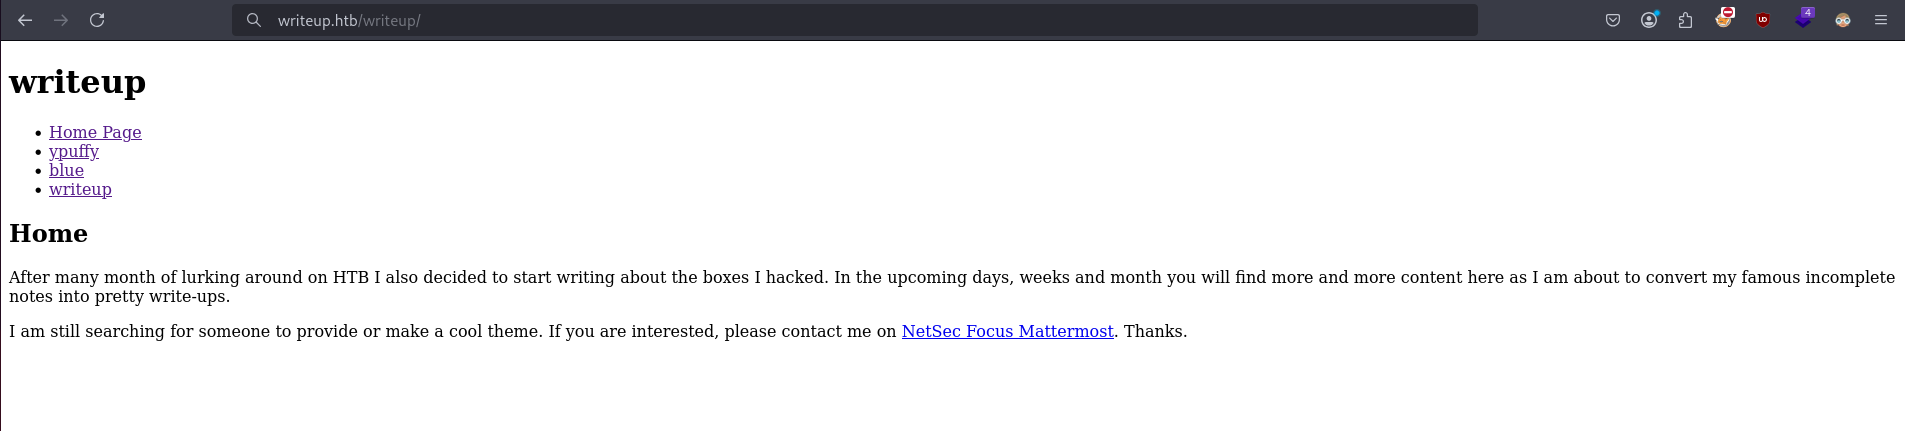Open the blue write-up link
This screenshot has height=431, width=1905.
click(x=66, y=170)
